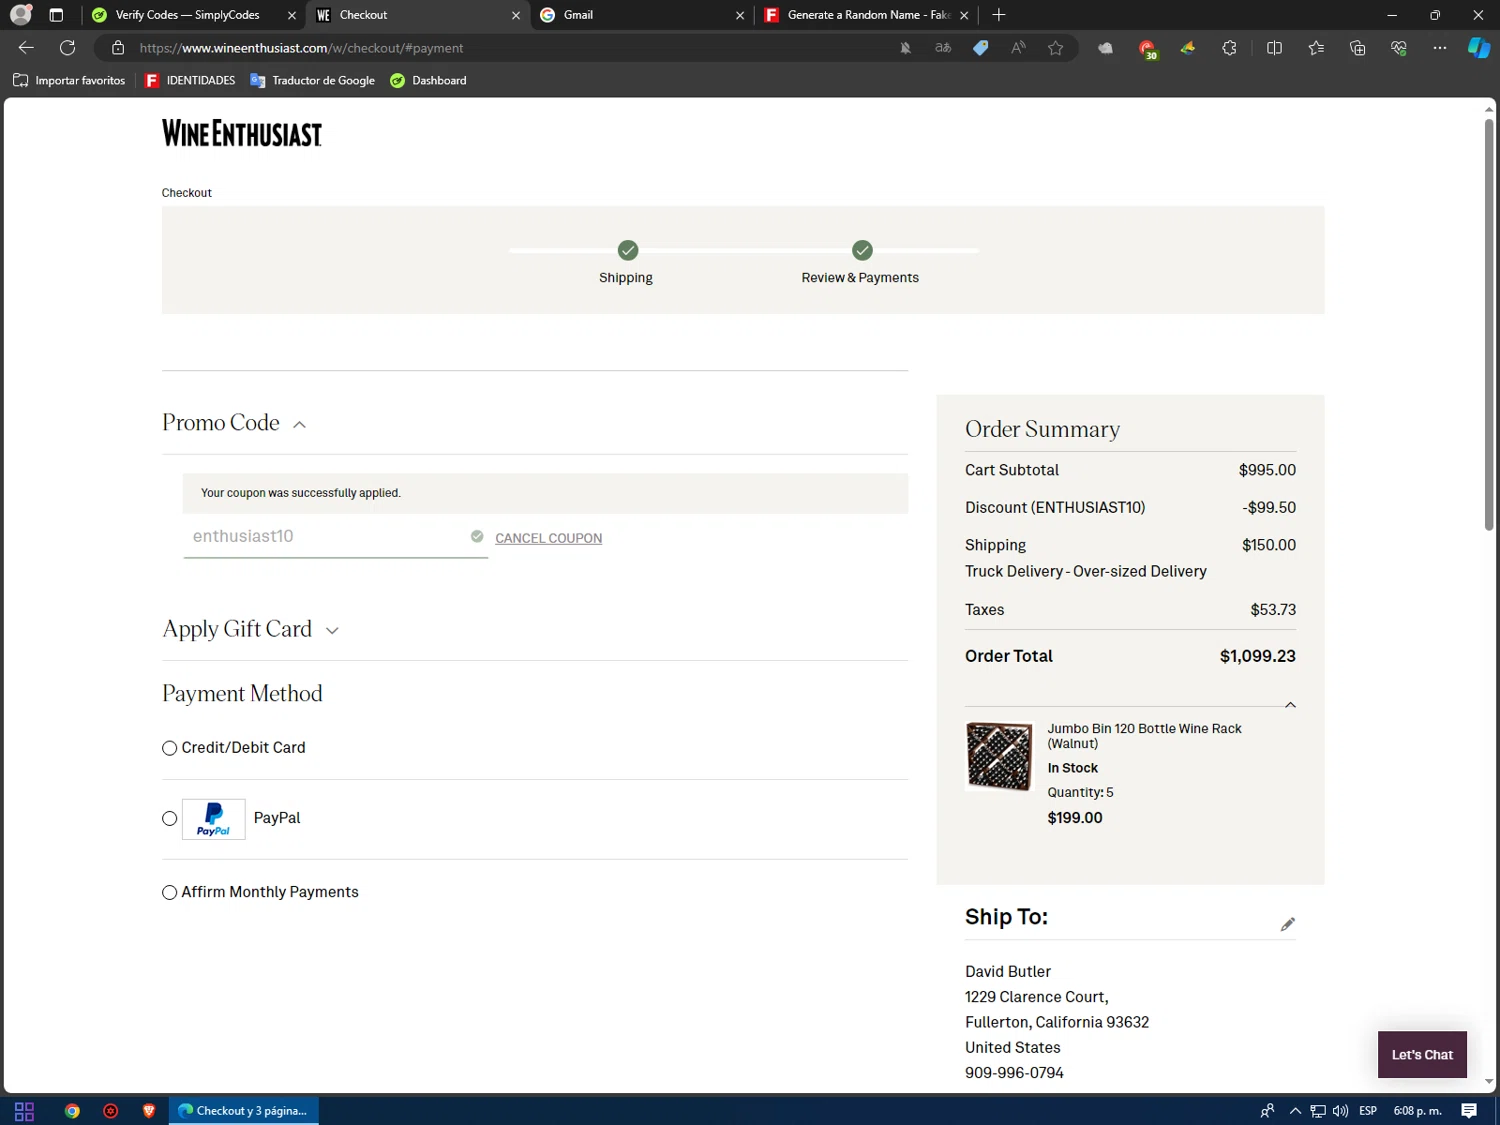Click the muted notifications bell icon

905,48
